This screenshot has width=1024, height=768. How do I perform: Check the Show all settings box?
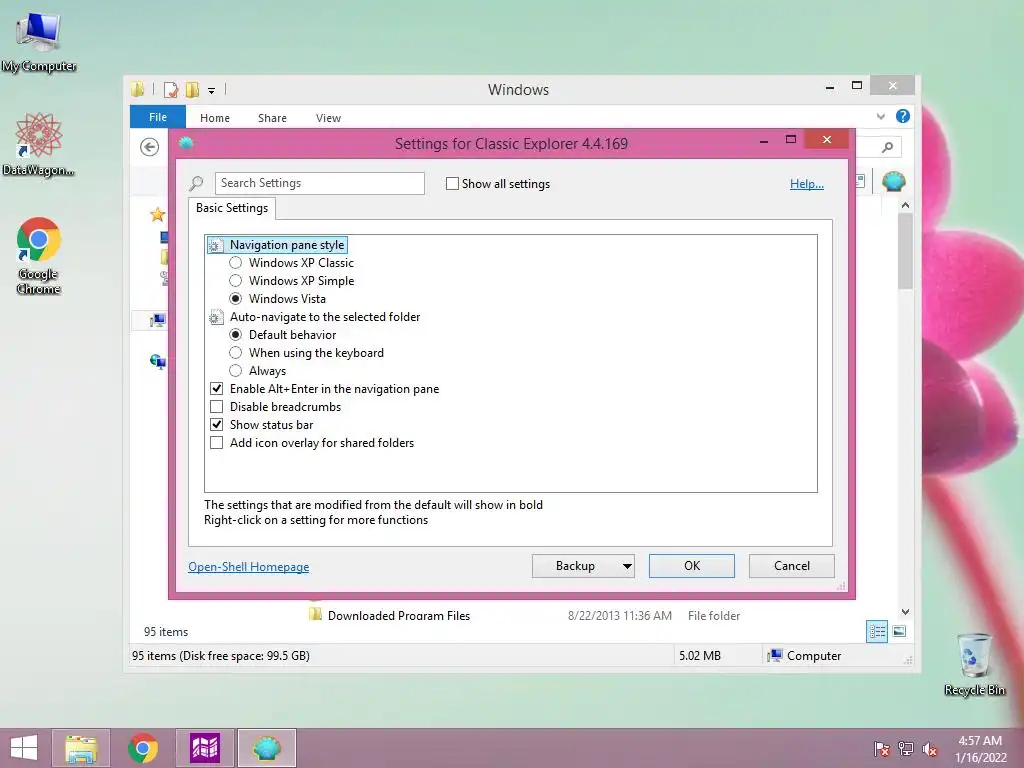(452, 184)
